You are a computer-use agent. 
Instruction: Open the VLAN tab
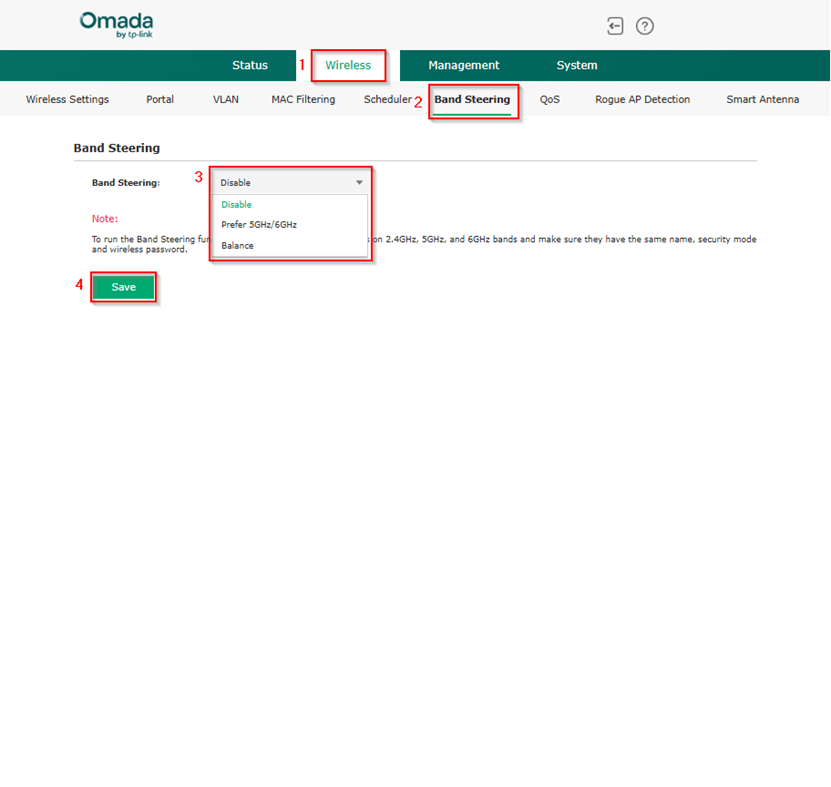(x=225, y=99)
